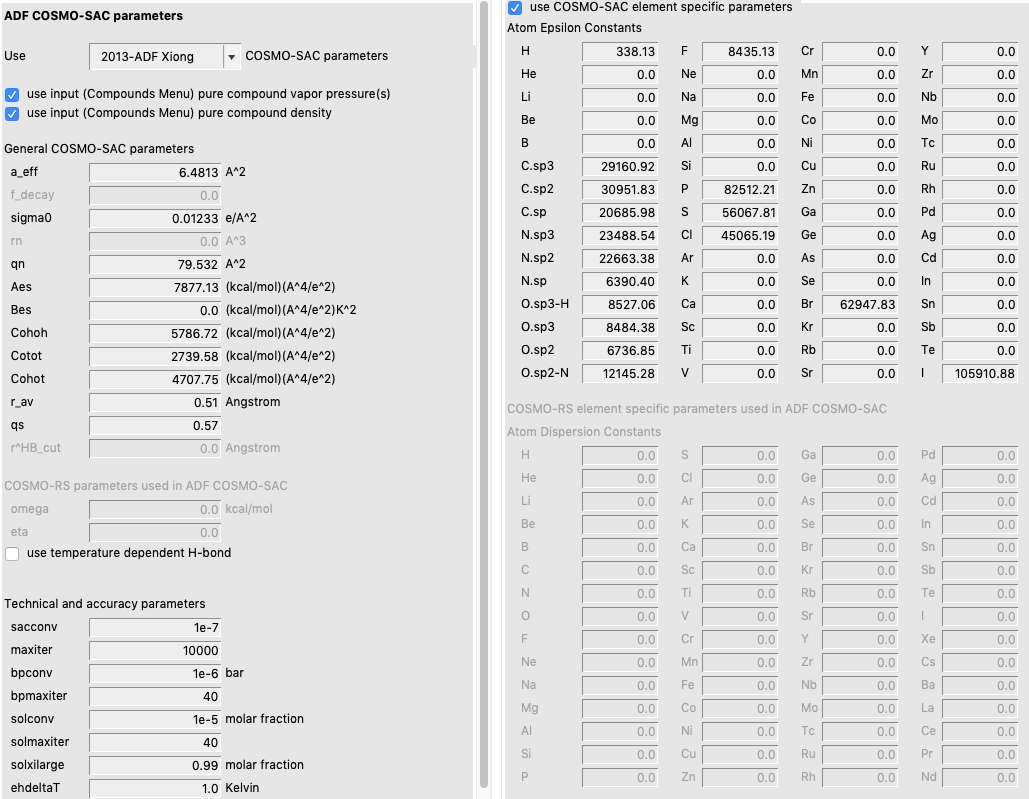Viewport: 1029px width, 799px height.
Task: Click the O.sp3-H epsilon constant field
Action: 620,304
